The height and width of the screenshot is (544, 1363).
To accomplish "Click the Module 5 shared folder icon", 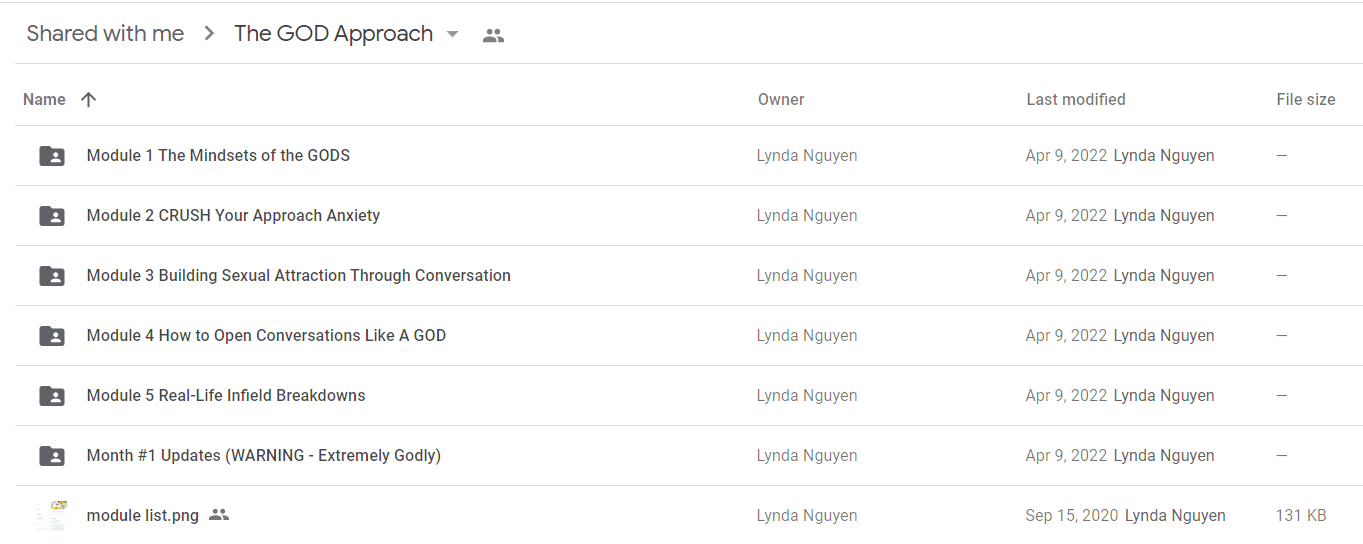I will tap(52, 396).
